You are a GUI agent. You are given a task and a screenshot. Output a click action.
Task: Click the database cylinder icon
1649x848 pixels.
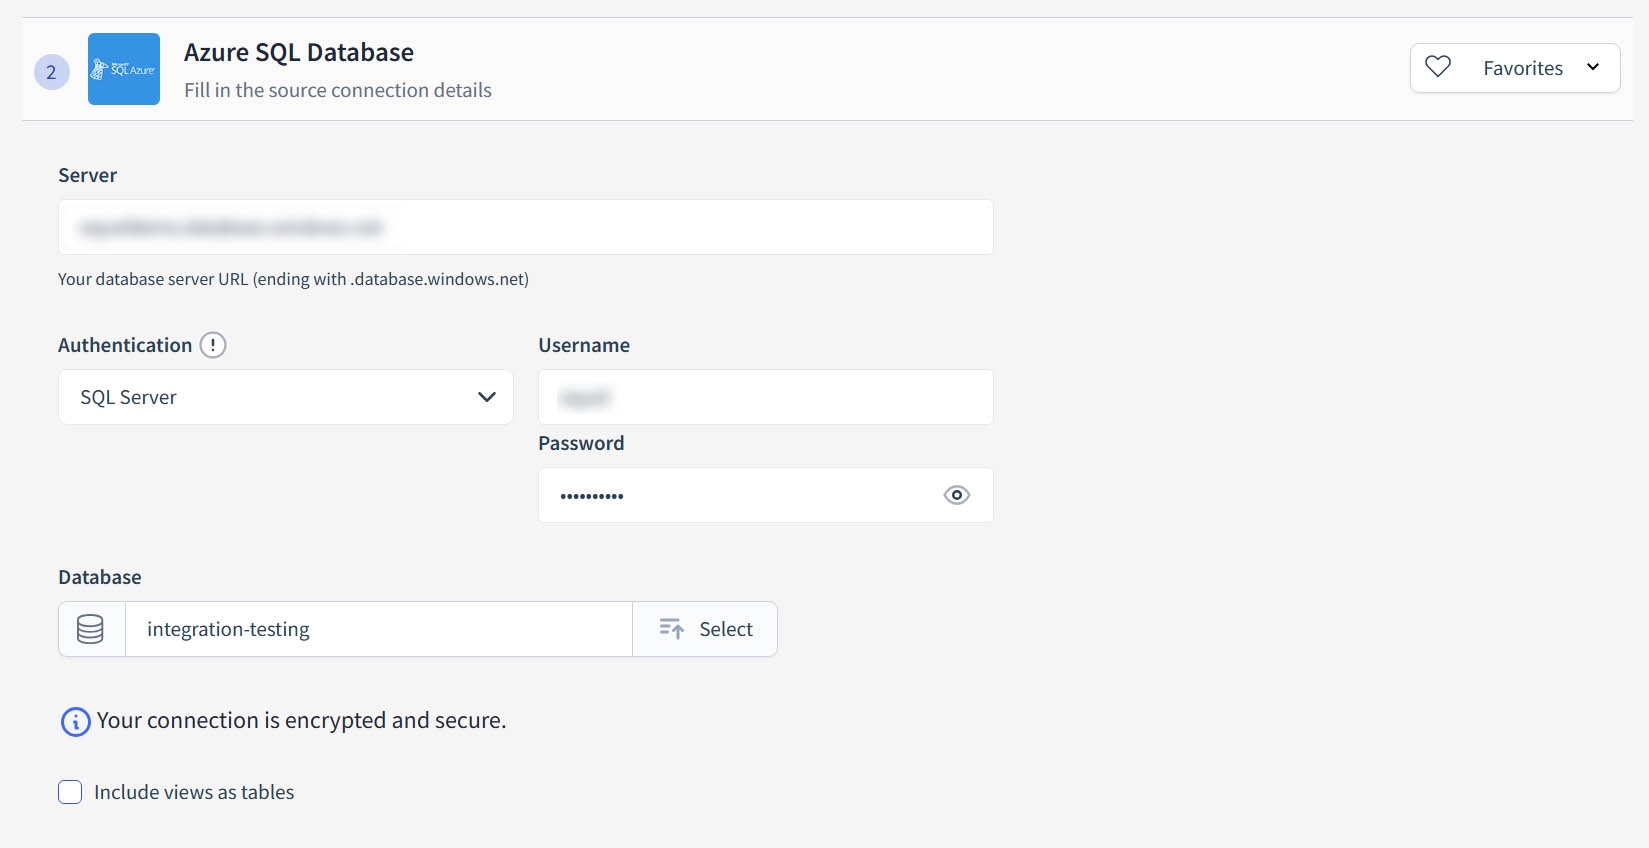(x=91, y=629)
